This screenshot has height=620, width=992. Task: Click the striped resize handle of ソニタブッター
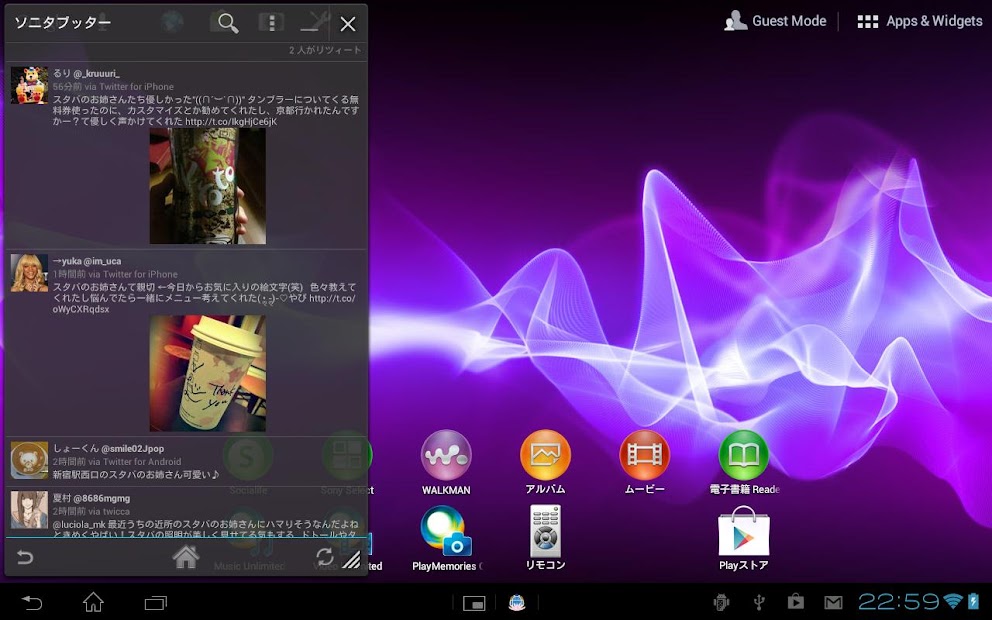pyautogui.click(x=351, y=560)
